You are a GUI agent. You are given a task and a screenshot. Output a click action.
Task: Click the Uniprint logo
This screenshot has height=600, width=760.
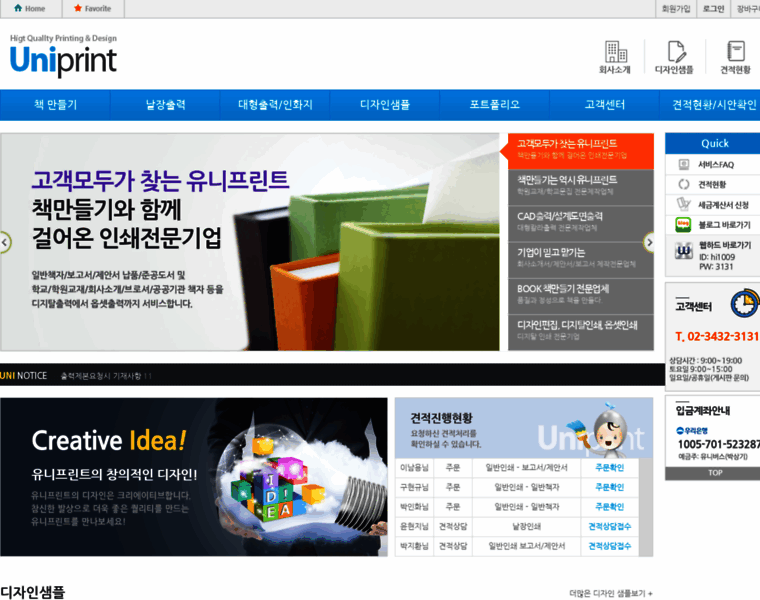tap(63, 55)
